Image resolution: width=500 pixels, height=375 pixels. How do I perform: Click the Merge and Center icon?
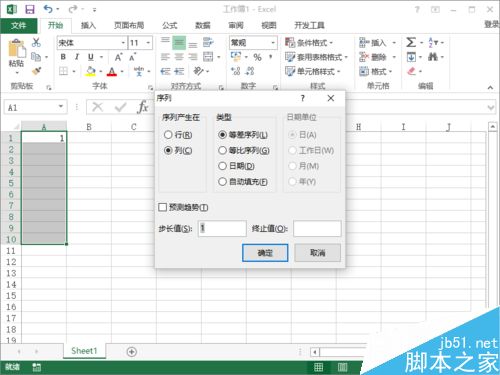click(x=208, y=57)
